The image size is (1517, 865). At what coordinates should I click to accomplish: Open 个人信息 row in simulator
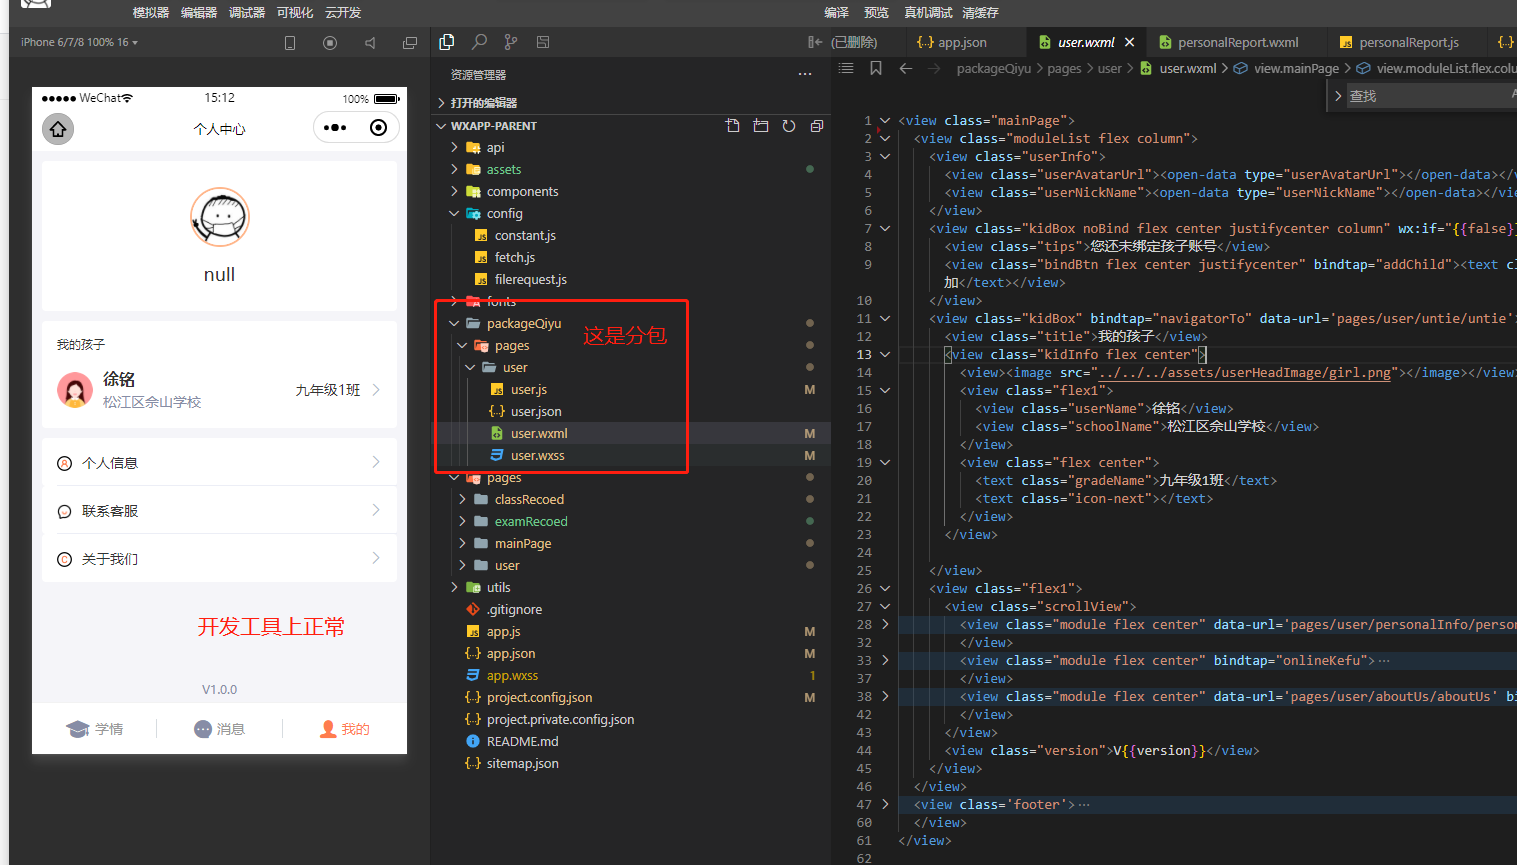coord(219,462)
